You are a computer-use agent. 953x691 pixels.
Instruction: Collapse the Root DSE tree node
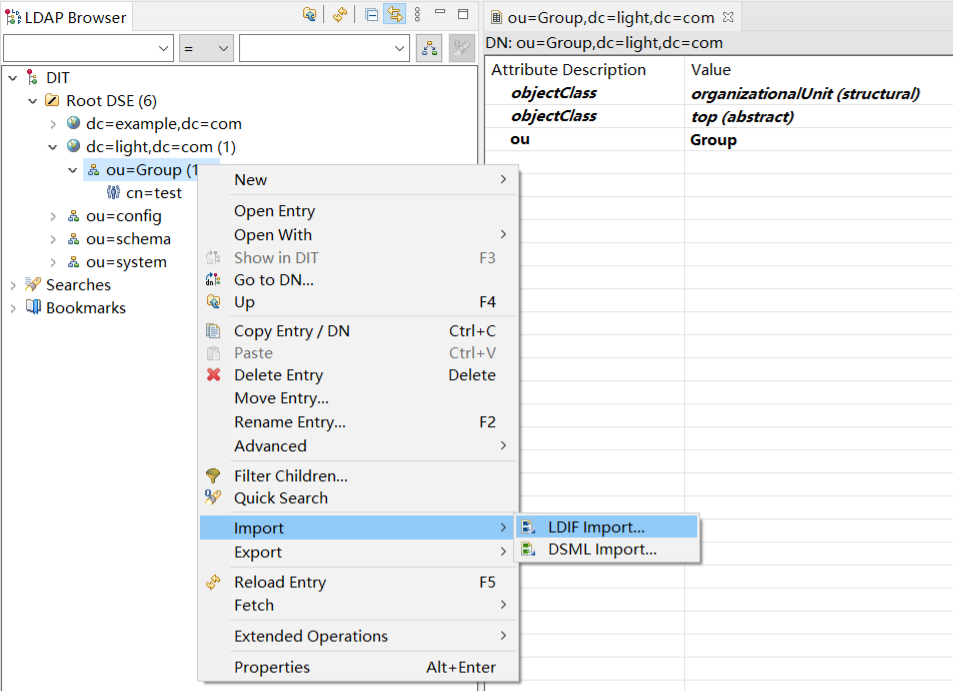(33, 101)
